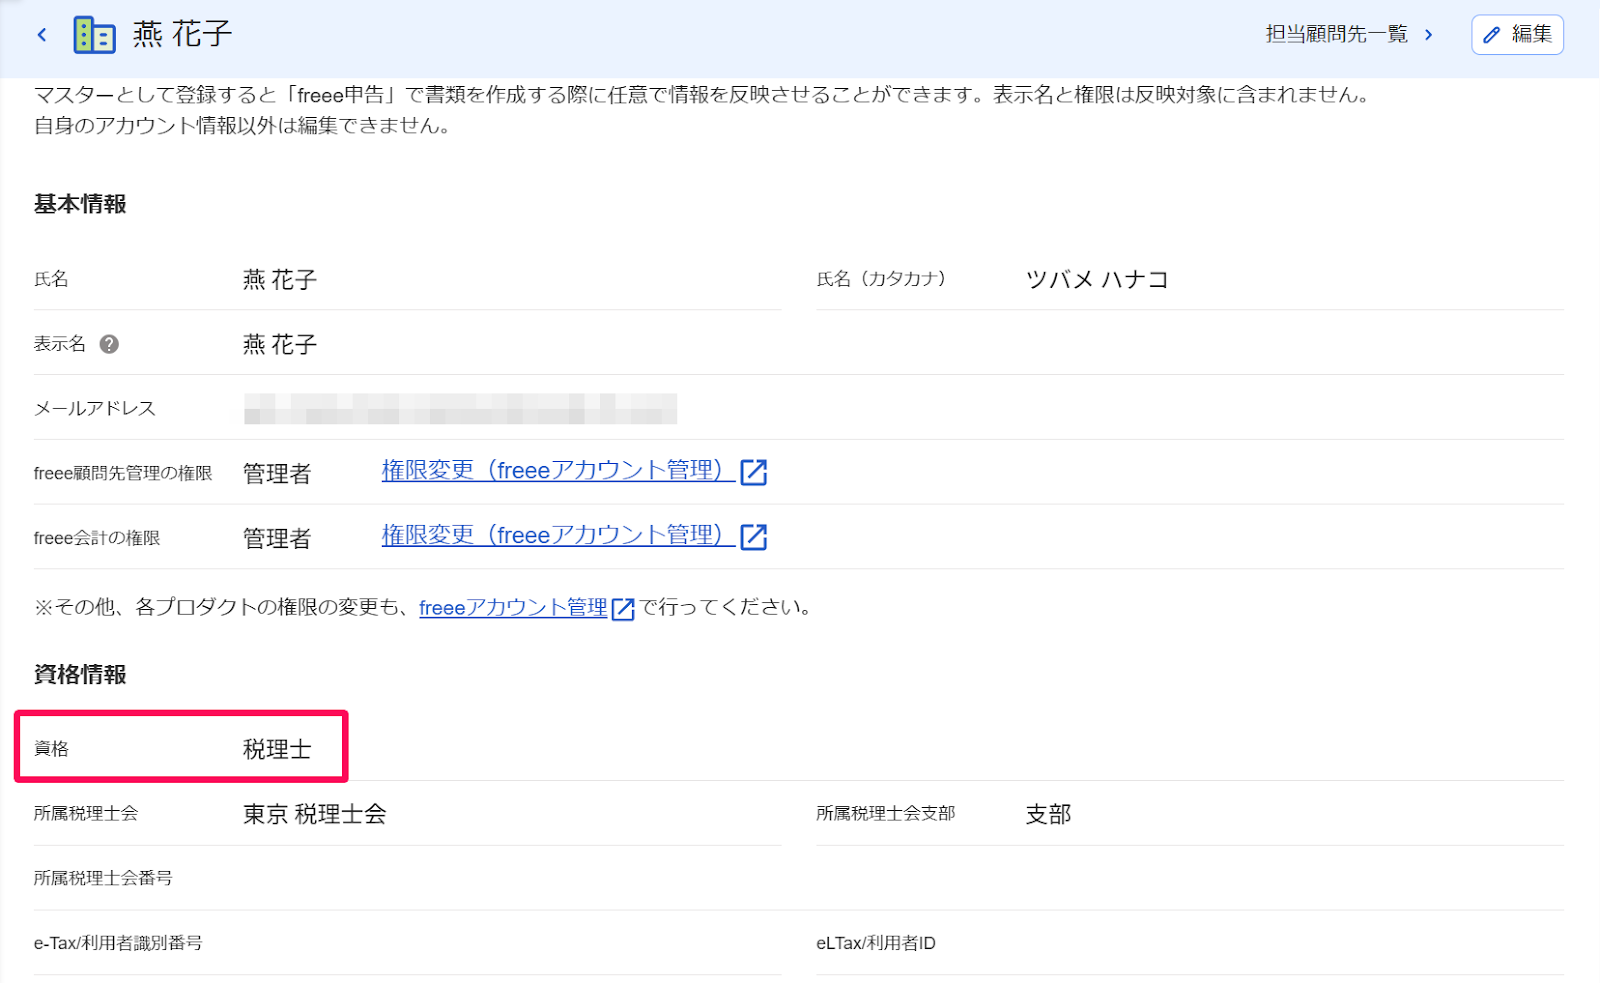Click the building icon beside 燕 花子 title

tap(94, 35)
